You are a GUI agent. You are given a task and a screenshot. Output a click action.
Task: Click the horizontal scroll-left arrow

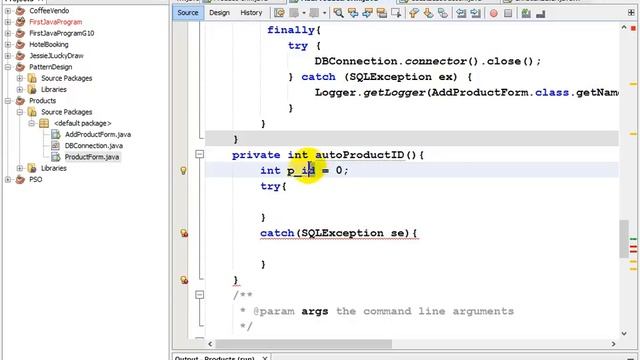[210, 344]
